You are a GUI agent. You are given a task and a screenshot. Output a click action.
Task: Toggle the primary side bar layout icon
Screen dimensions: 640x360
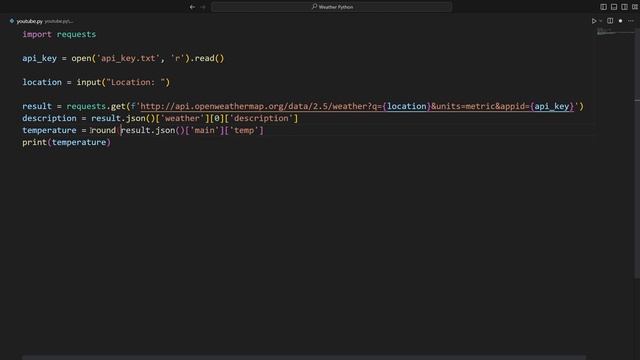[603, 7]
